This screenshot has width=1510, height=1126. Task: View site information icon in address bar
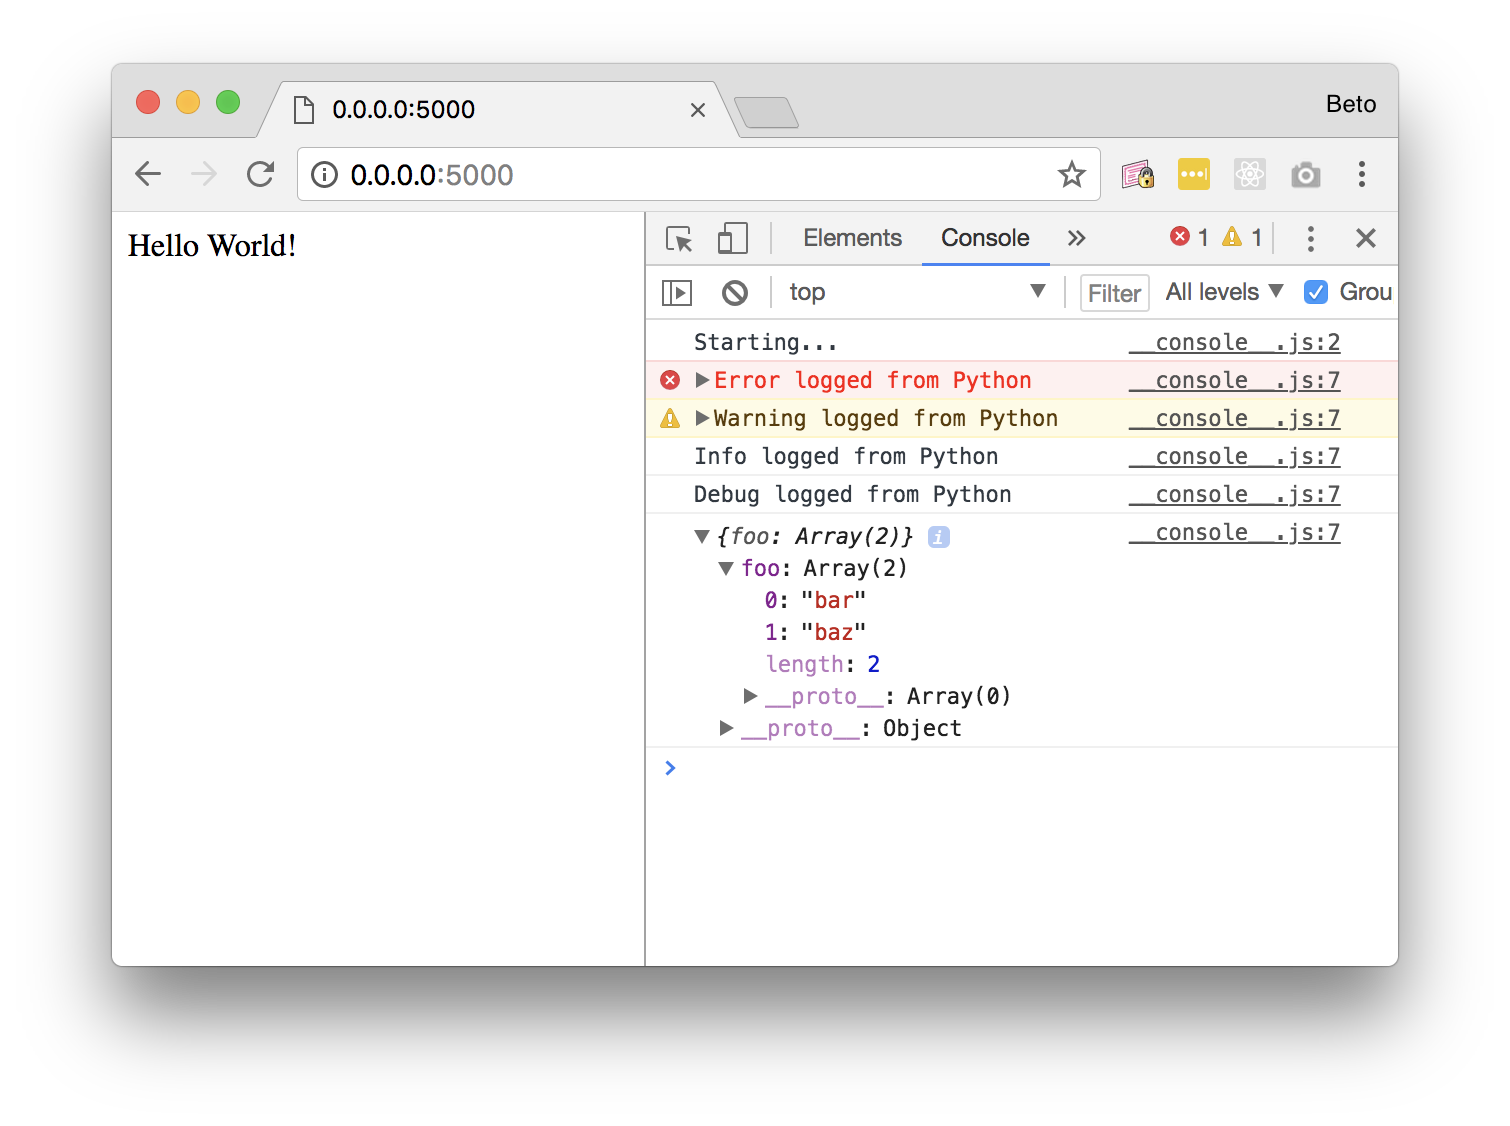(x=324, y=175)
